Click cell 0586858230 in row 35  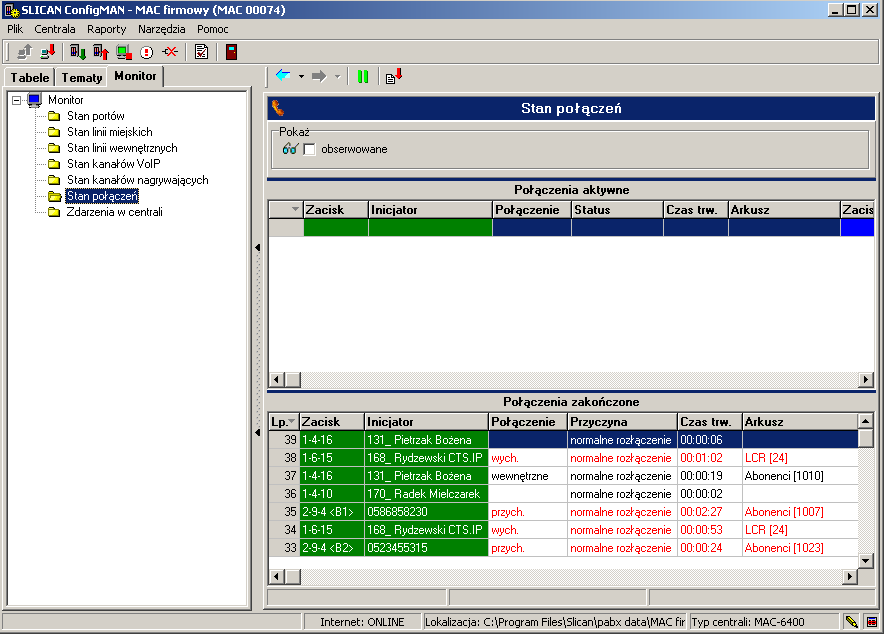coord(426,512)
